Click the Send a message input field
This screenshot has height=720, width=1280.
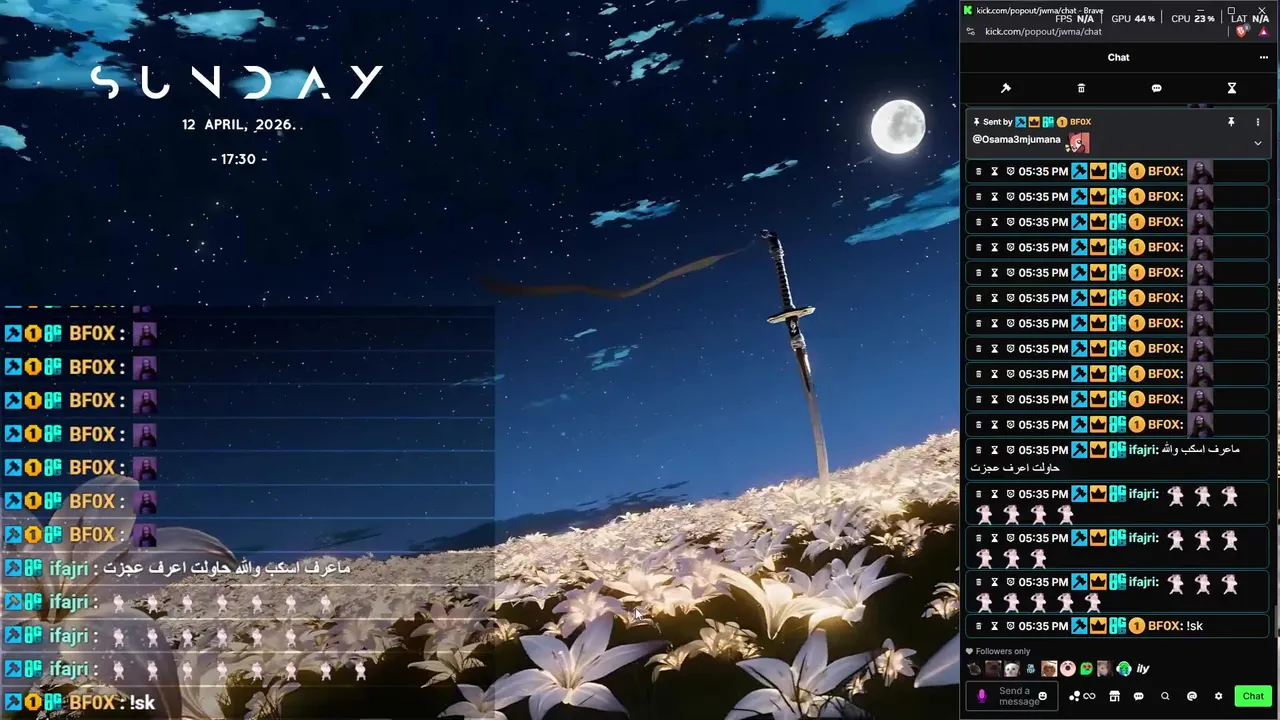[x=1012, y=696]
